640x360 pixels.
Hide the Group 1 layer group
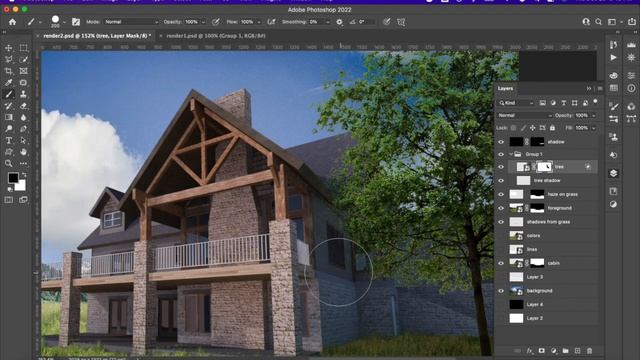pyautogui.click(x=501, y=154)
